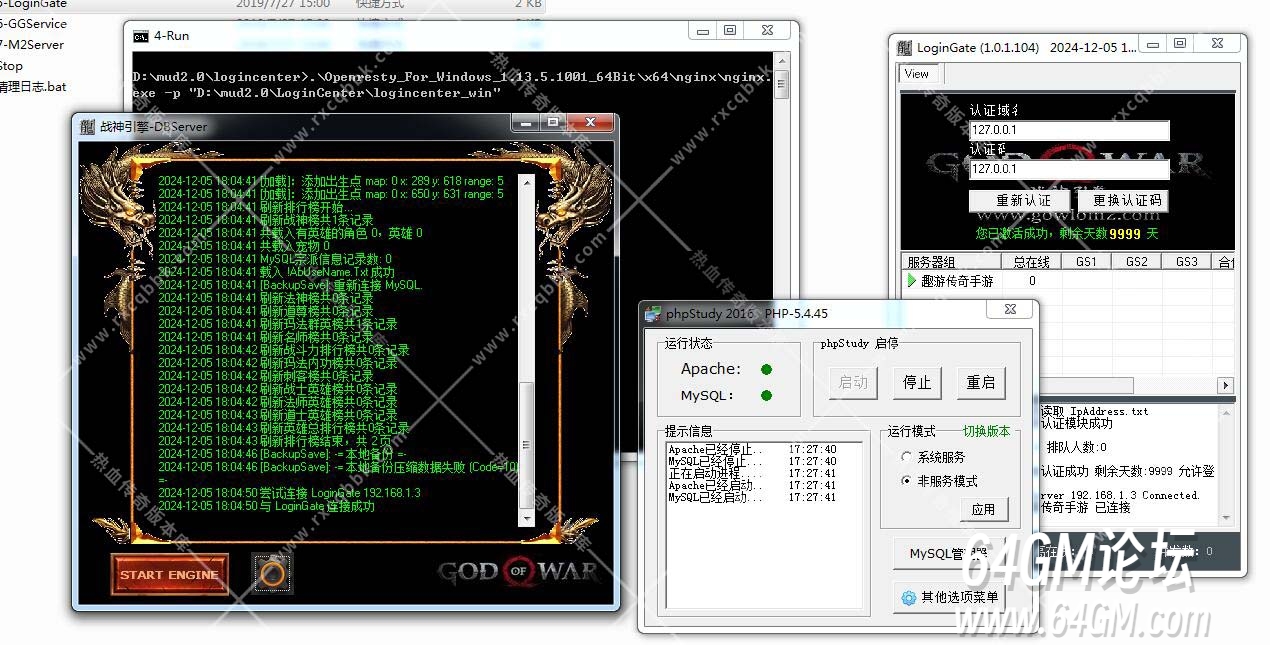
Task: Switch to the View tab in LoginGate
Action: tap(916, 74)
